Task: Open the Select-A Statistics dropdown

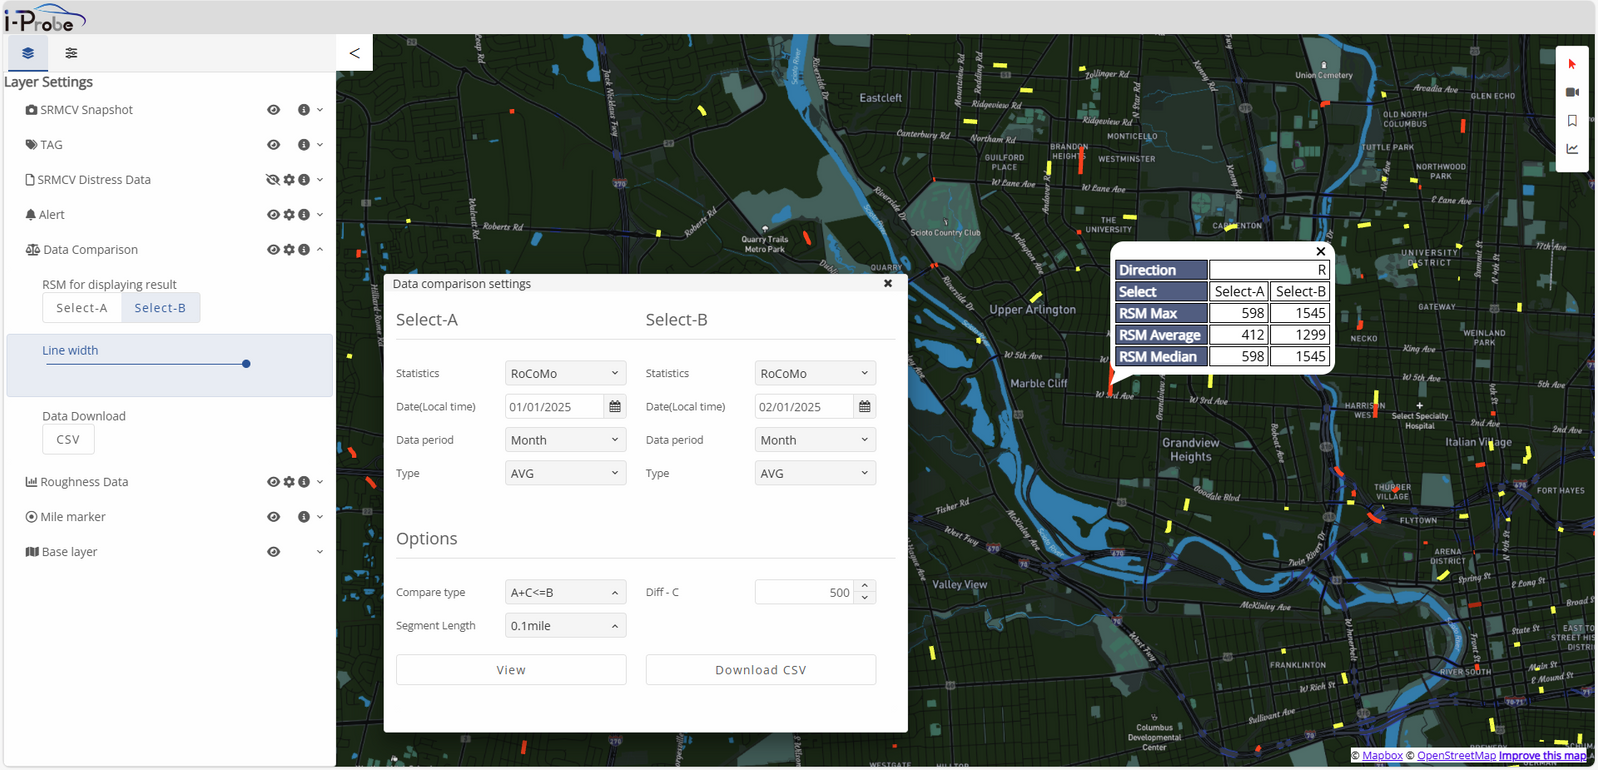Action: click(565, 374)
